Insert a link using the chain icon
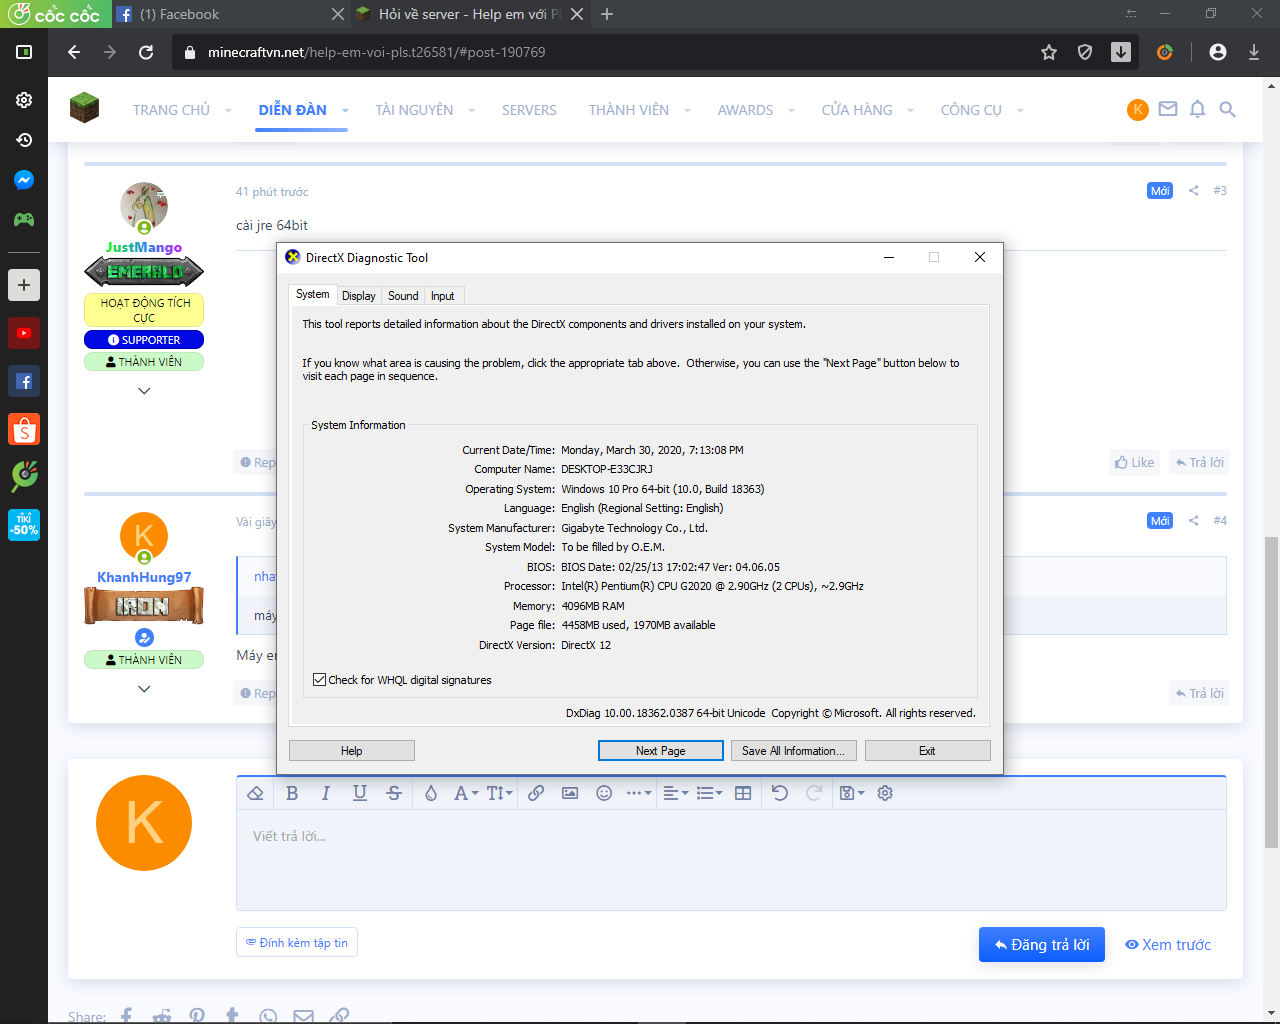Image resolution: width=1280 pixels, height=1024 pixels. [x=536, y=793]
